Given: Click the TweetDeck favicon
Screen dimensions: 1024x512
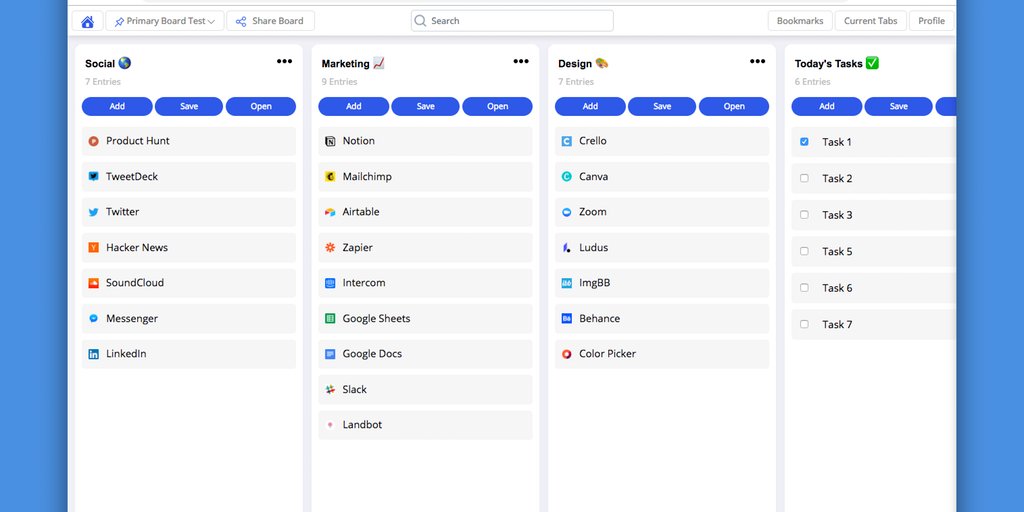Looking at the screenshot, I should click(93, 176).
